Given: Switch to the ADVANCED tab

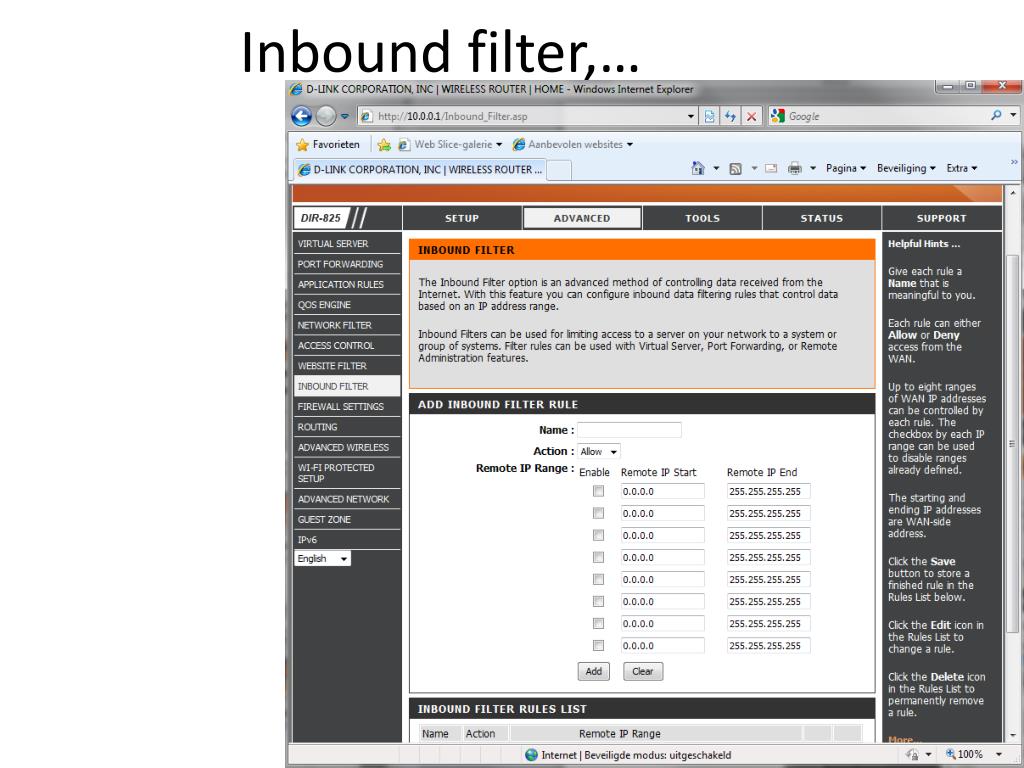Looking at the screenshot, I should tap(582, 218).
